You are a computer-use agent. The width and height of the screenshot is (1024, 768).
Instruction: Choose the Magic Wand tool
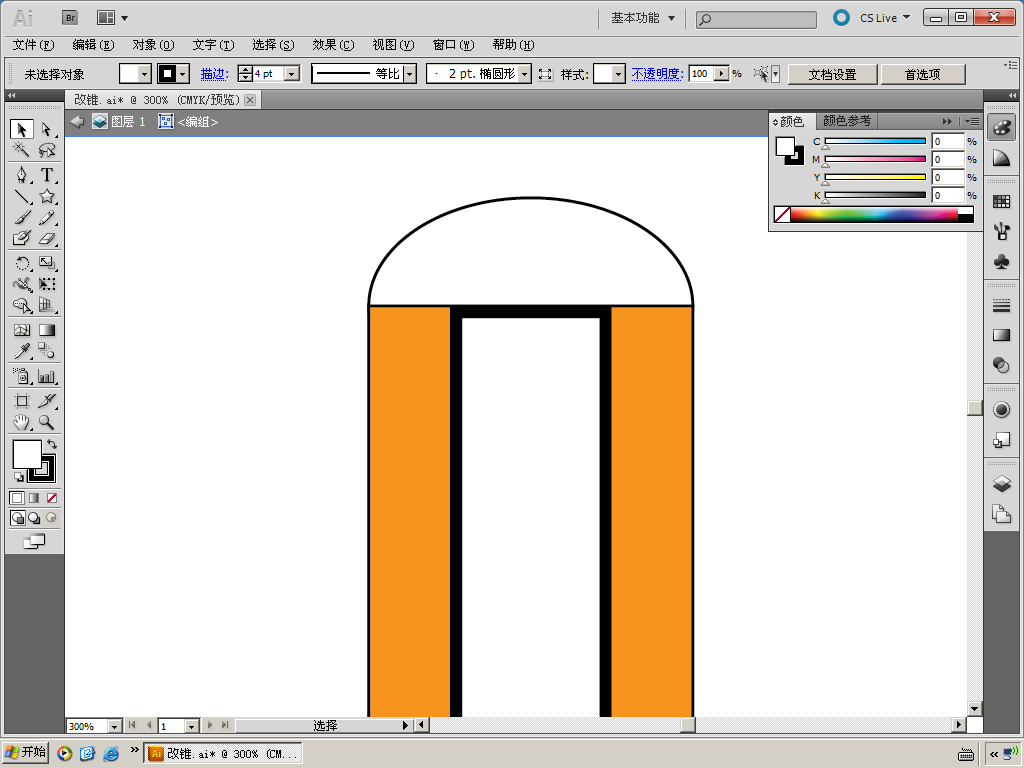(x=21, y=150)
